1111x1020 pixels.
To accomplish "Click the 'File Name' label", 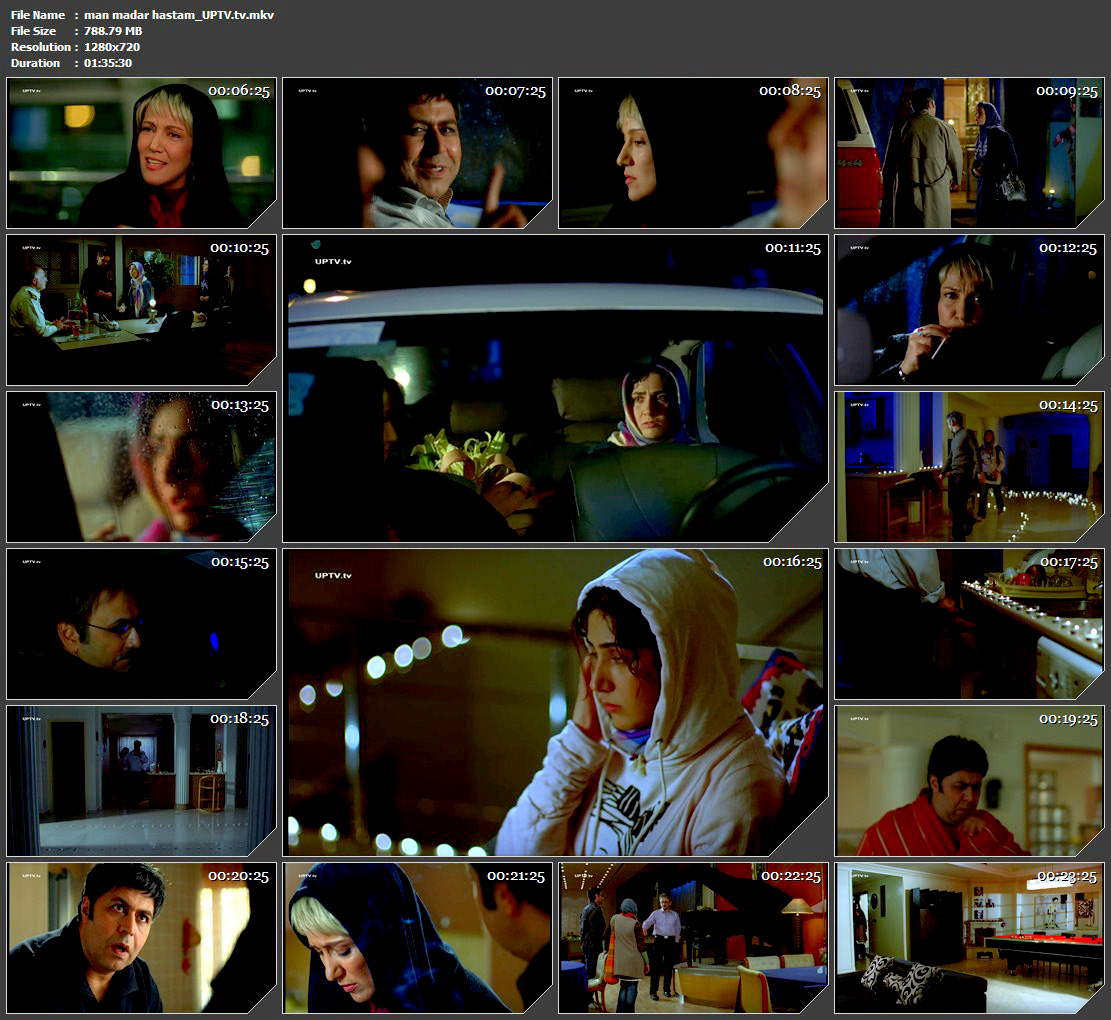I will (x=38, y=15).
